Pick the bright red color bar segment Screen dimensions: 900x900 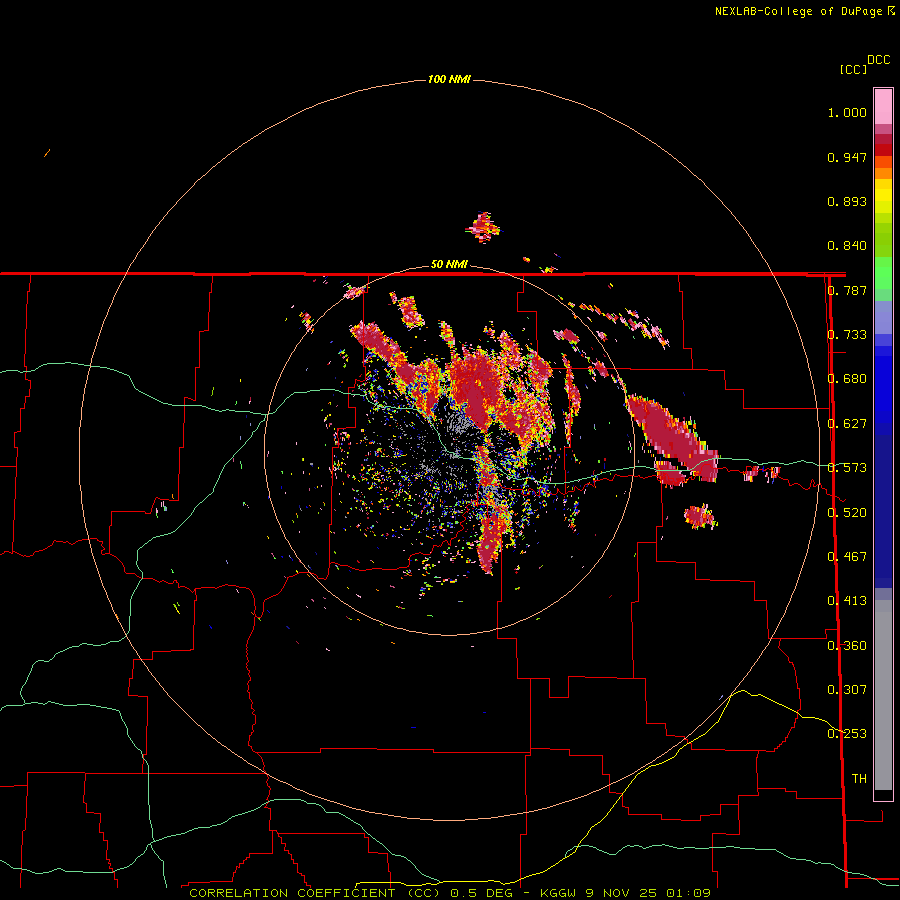coord(883,150)
